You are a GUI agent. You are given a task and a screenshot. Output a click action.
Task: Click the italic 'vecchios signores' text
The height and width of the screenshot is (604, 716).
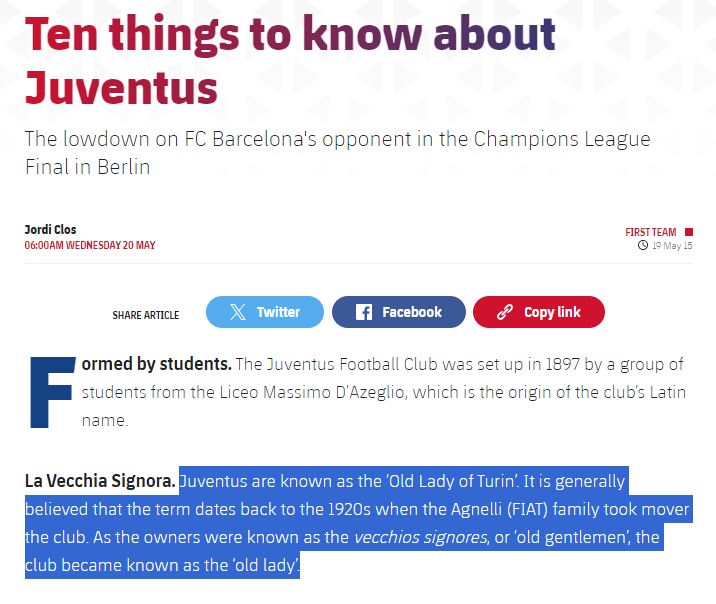tap(420, 538)
